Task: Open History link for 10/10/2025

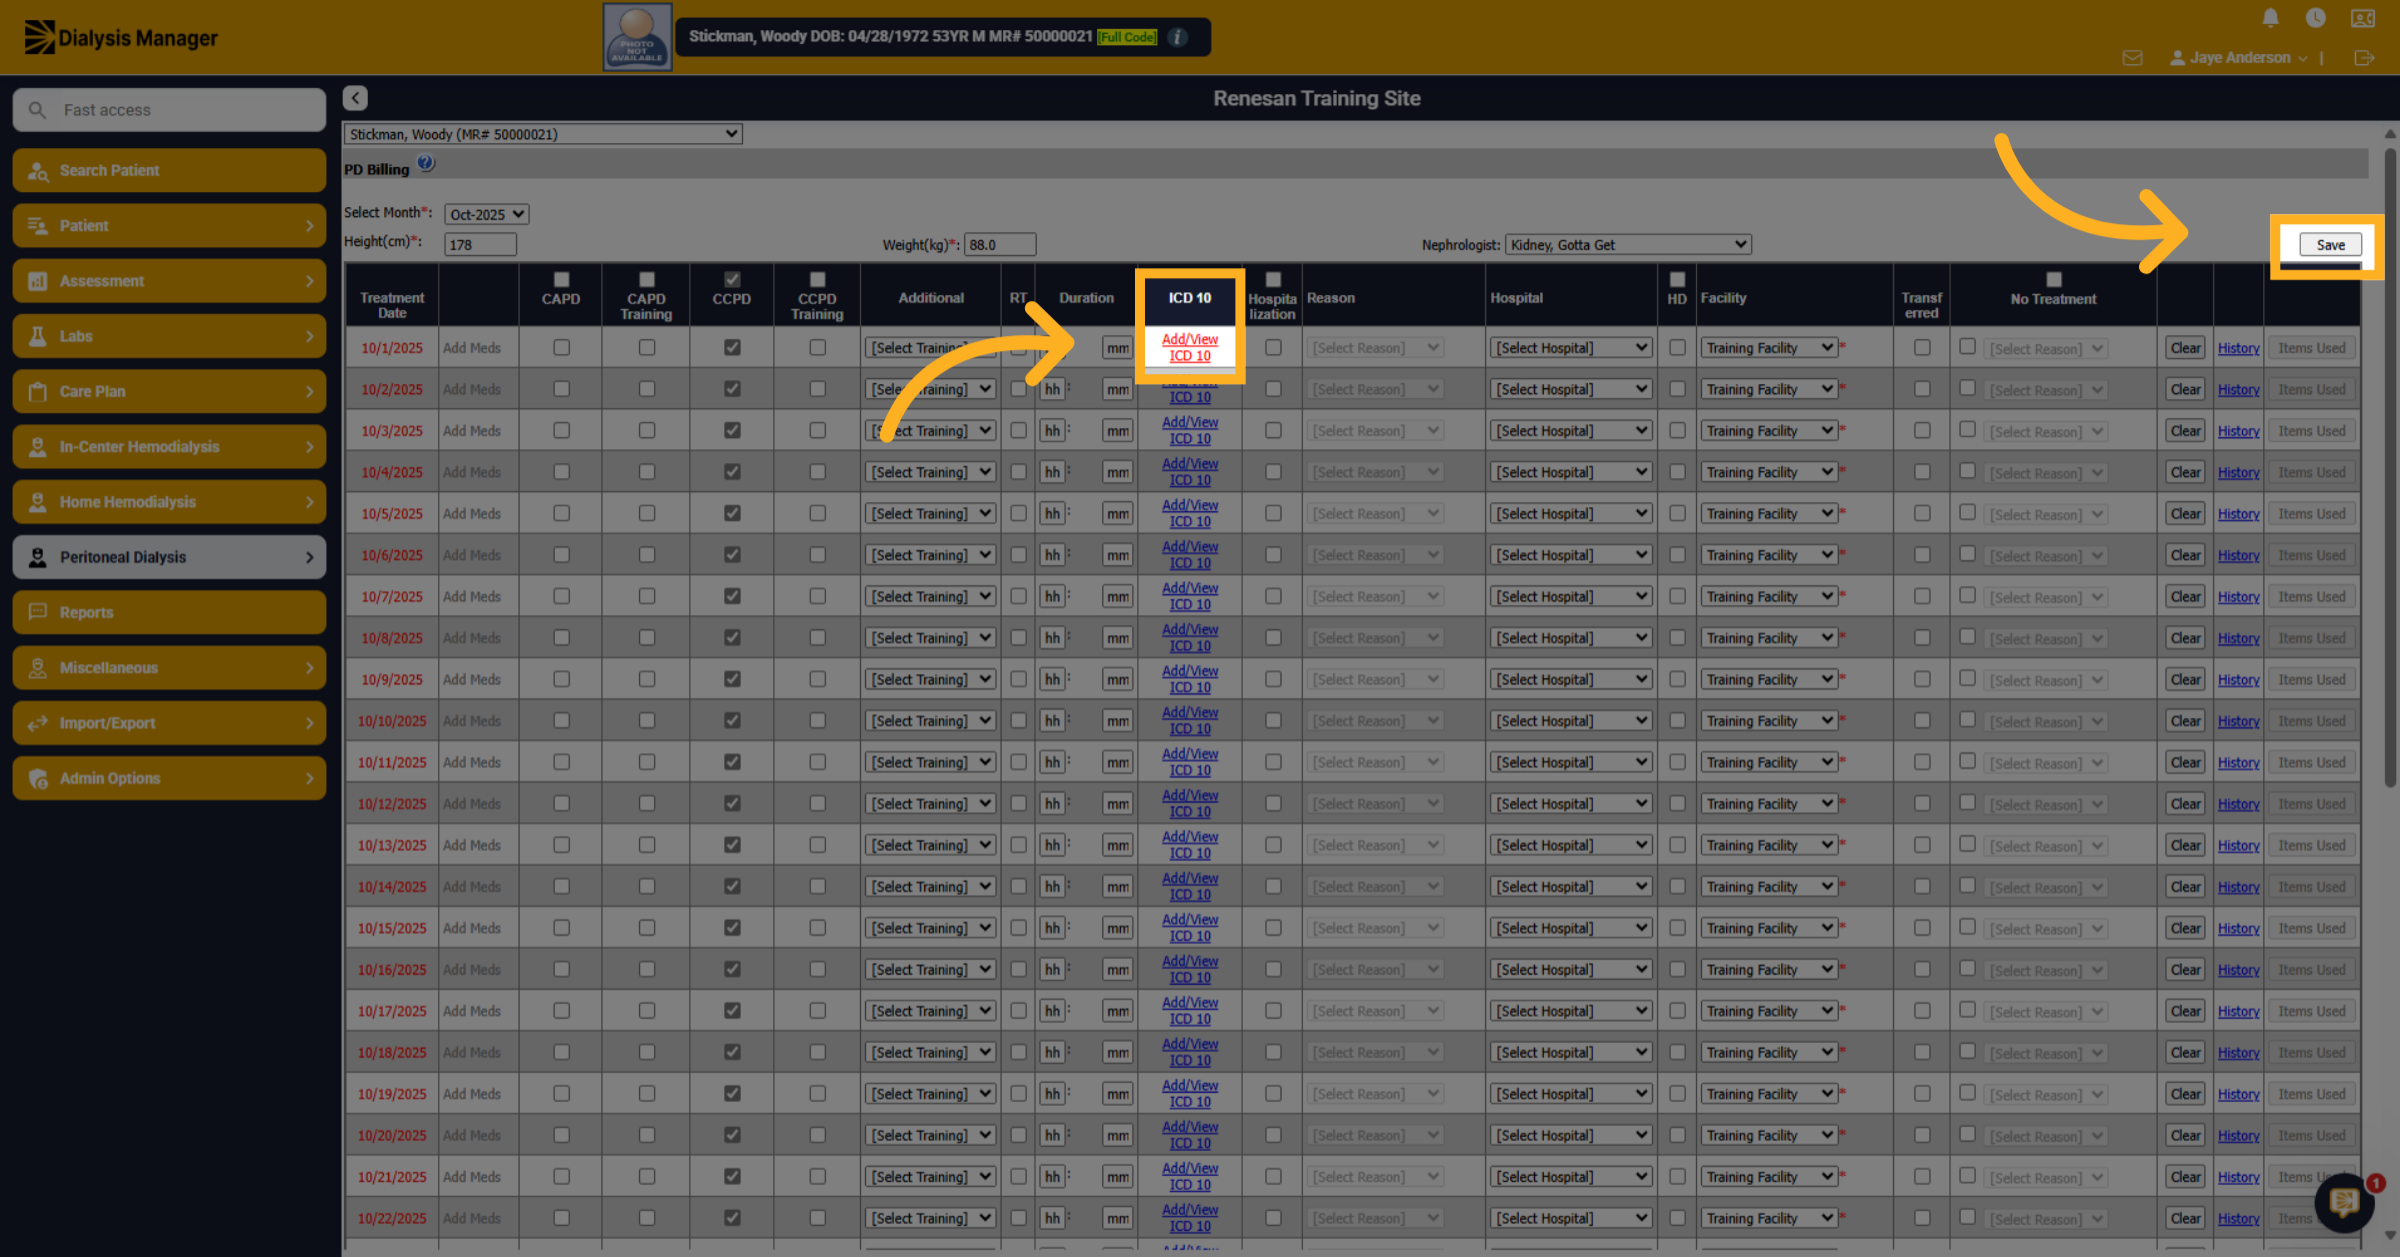Action: [2238, 721]
